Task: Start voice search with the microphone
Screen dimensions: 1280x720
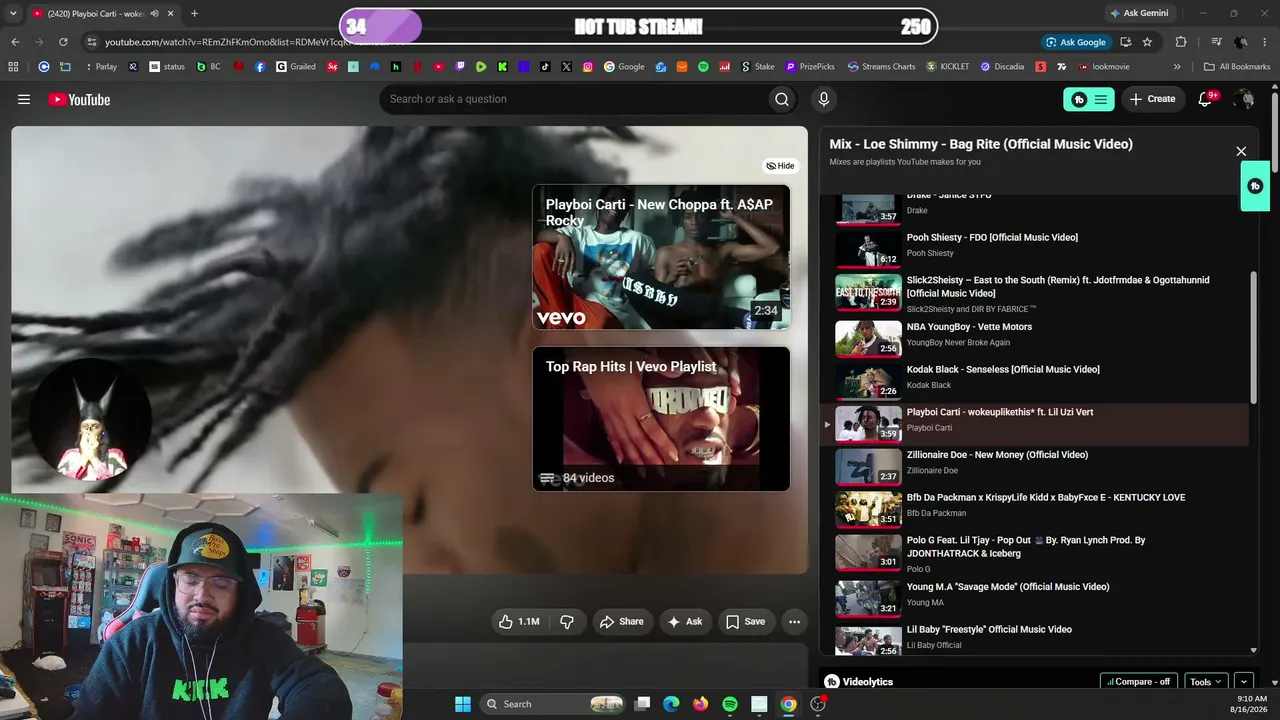Action: (x=824, y=99)
